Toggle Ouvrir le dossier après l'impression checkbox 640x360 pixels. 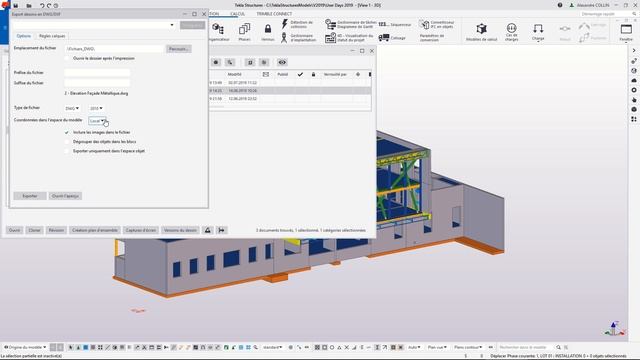coord(67,58)
